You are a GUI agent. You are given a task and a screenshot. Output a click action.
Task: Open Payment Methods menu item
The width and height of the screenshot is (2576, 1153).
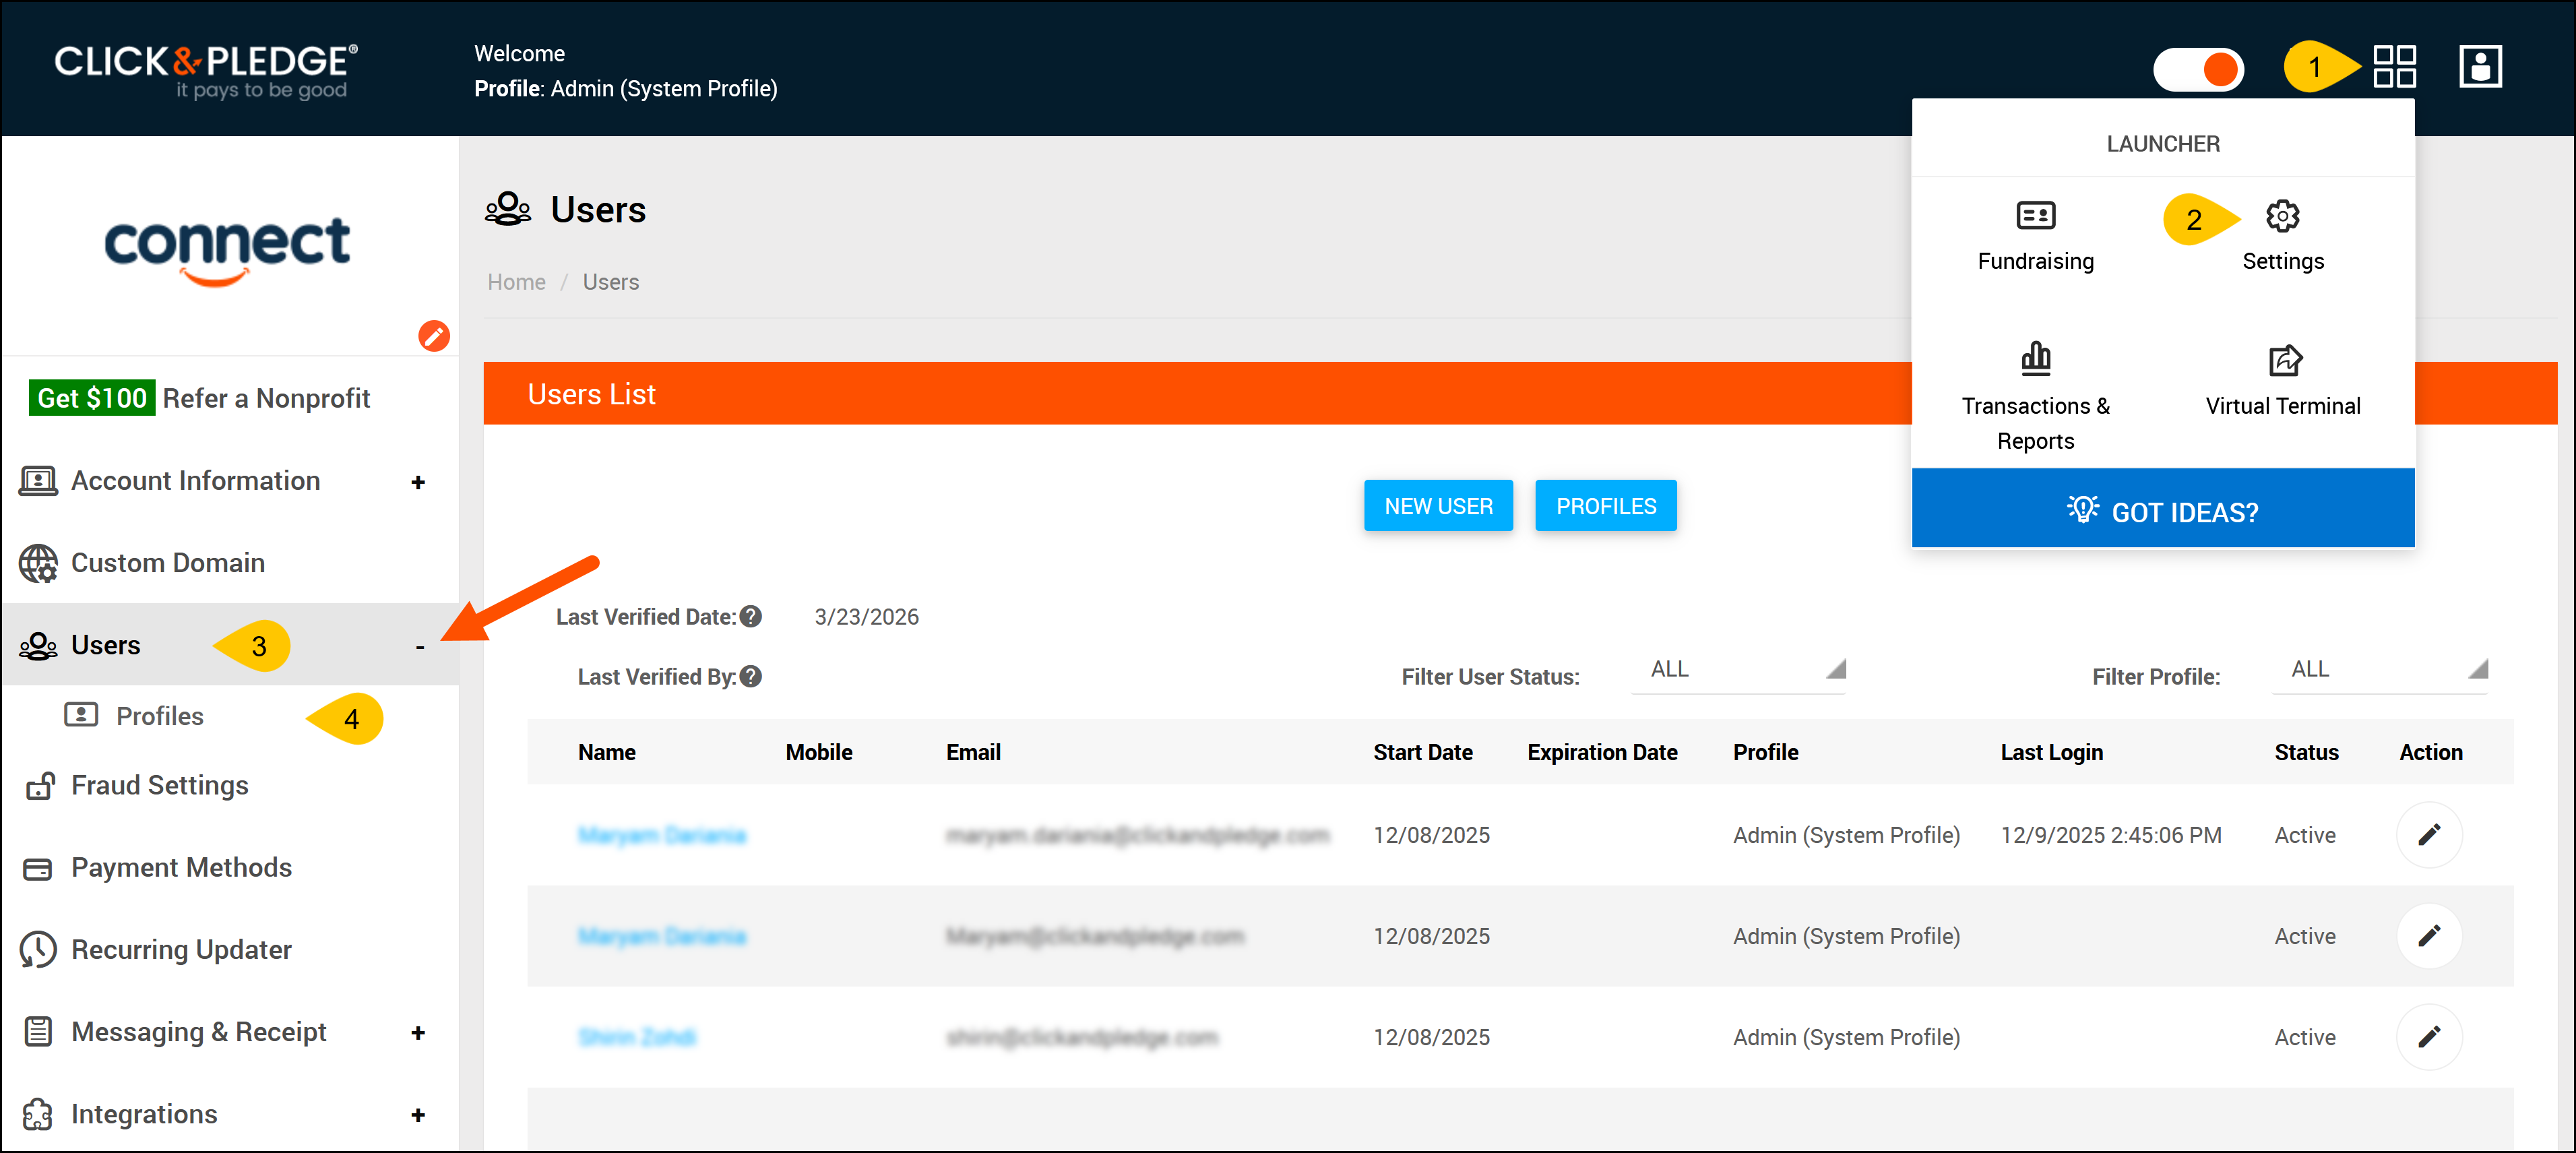(x=181, y=868)
